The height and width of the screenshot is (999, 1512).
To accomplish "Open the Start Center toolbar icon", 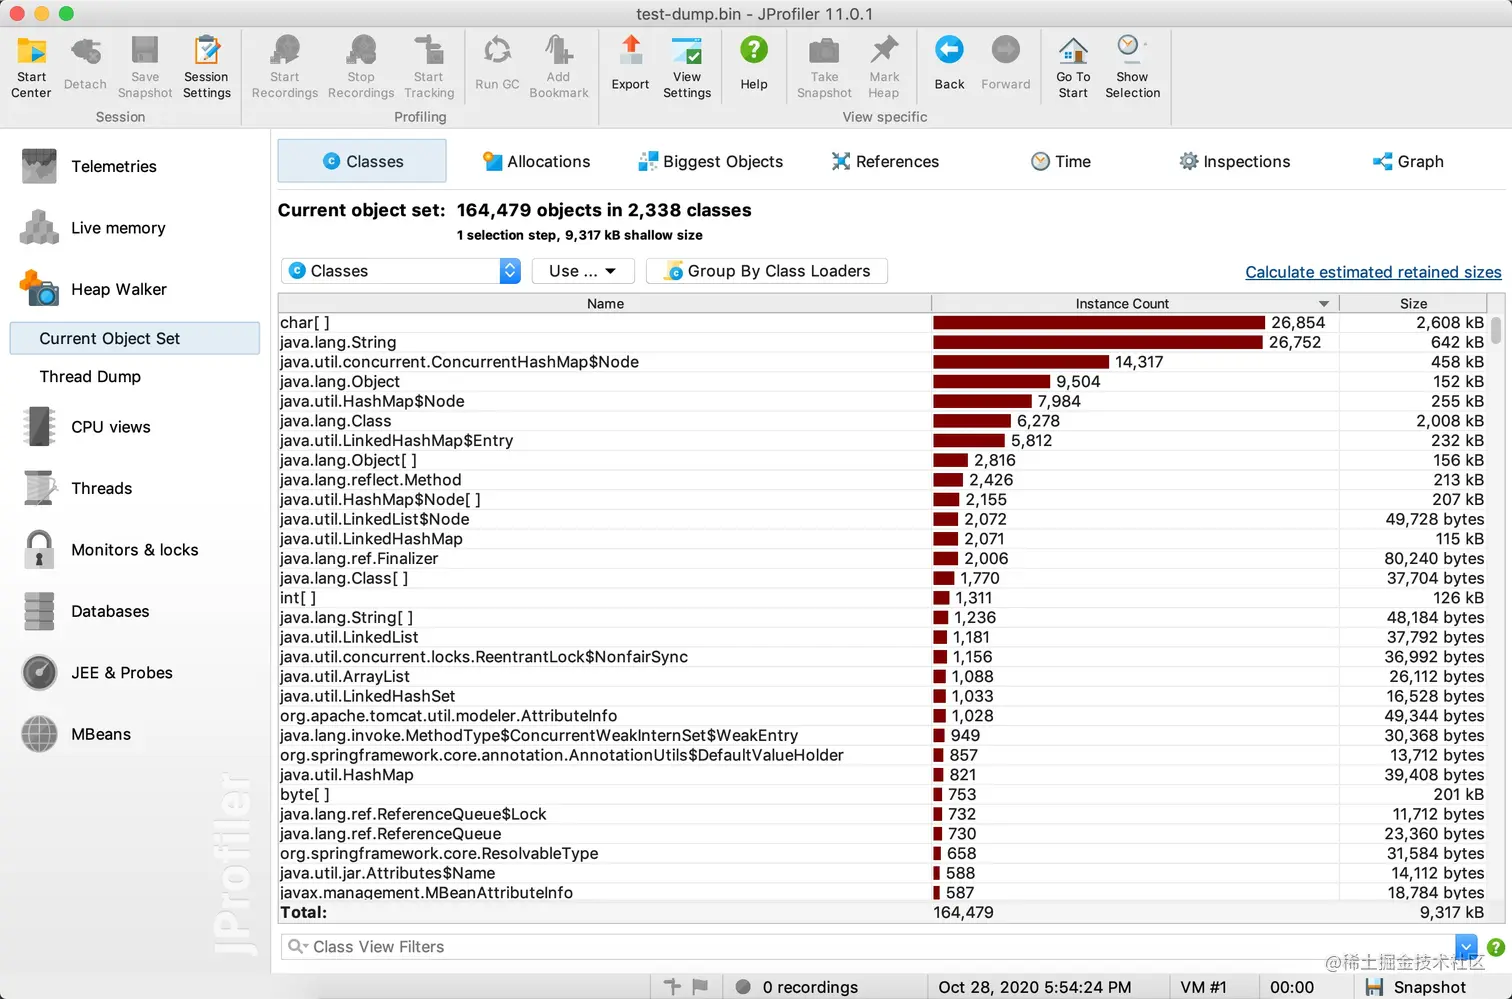I will (x=31, y=66).
